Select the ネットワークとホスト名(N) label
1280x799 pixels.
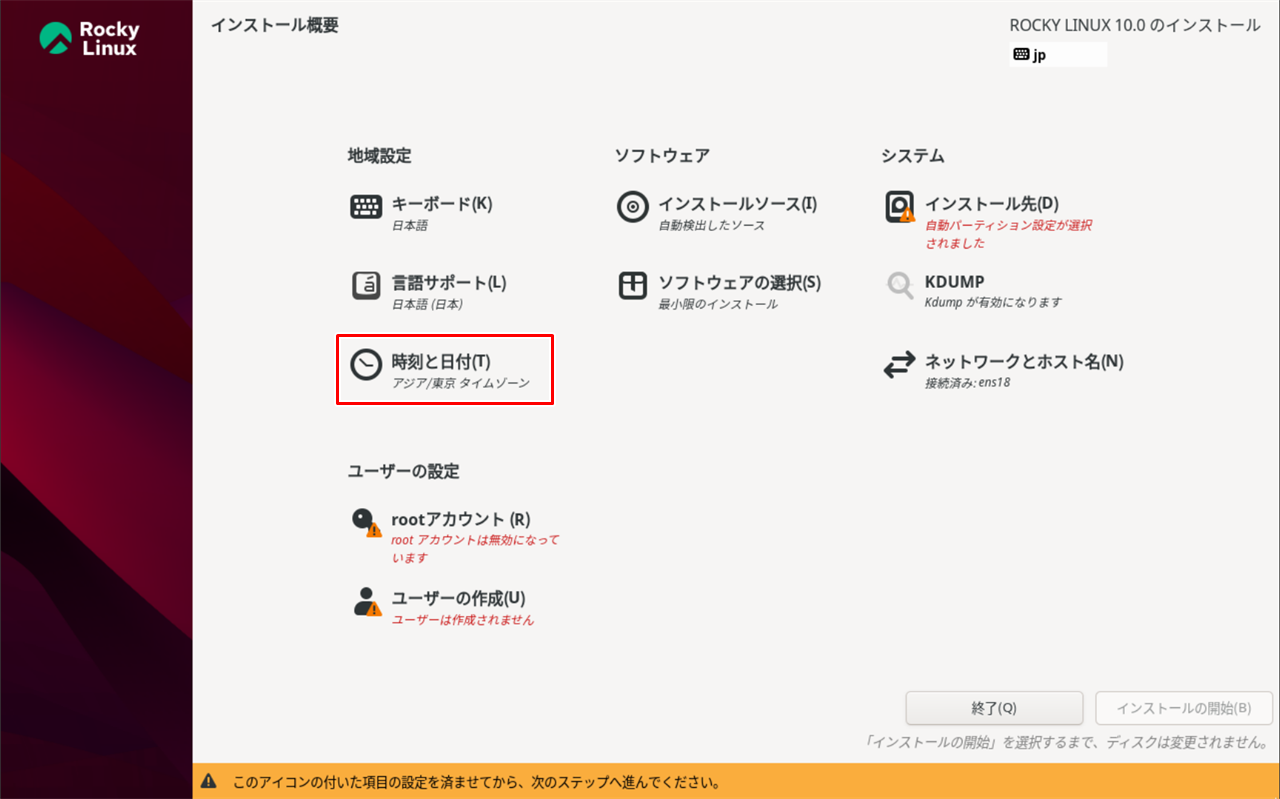point(1023,362)
